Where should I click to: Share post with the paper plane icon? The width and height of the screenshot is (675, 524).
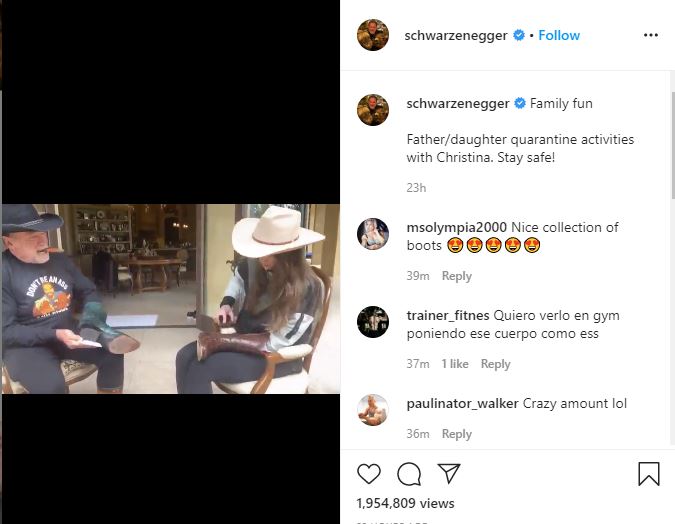449,474
